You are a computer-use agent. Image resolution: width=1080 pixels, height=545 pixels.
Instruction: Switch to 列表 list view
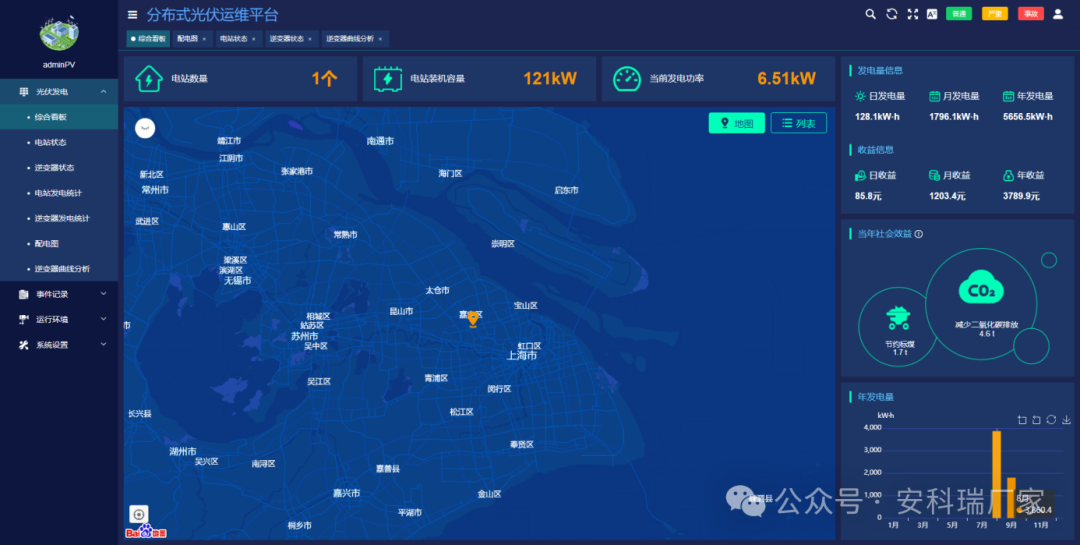(x=798, y=123)
